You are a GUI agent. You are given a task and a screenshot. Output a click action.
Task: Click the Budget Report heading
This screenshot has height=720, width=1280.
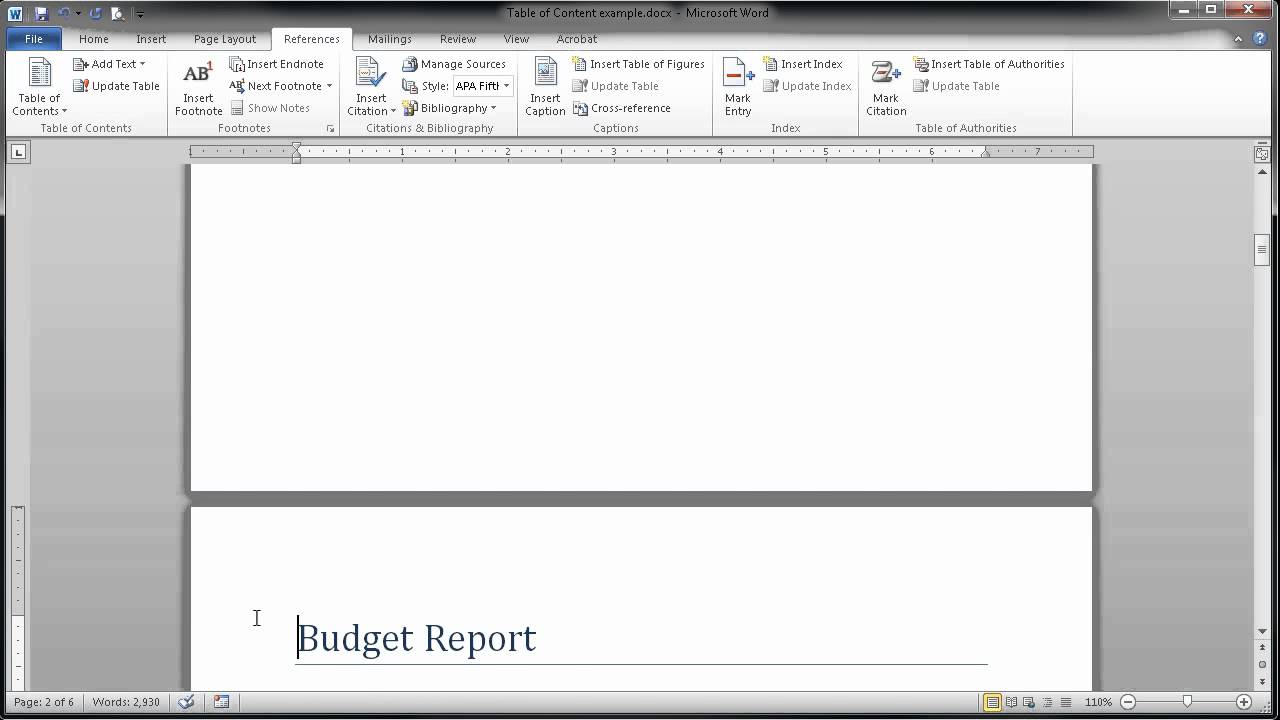(417, 639)
